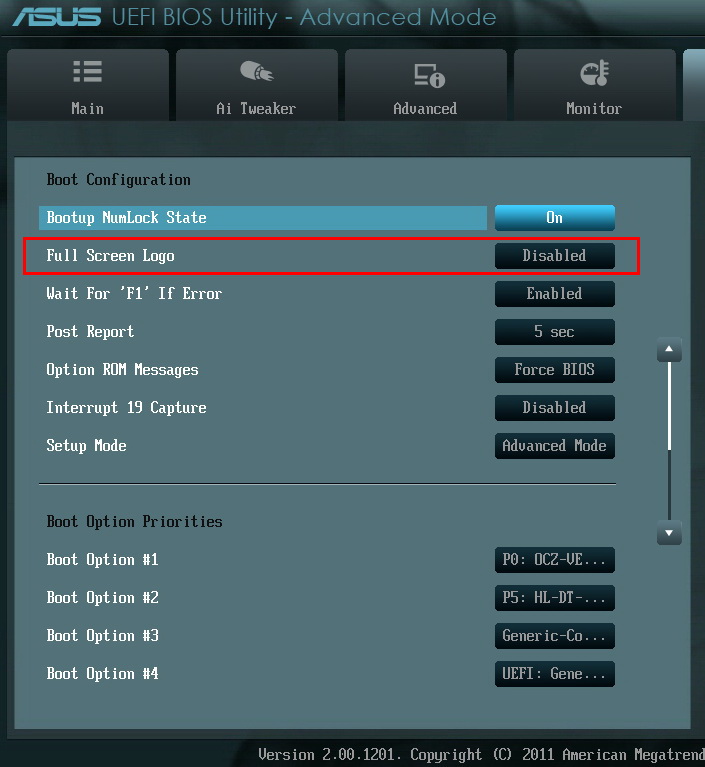
Task: Click the ASUS logo in header
Action: (x=56, y=17)
